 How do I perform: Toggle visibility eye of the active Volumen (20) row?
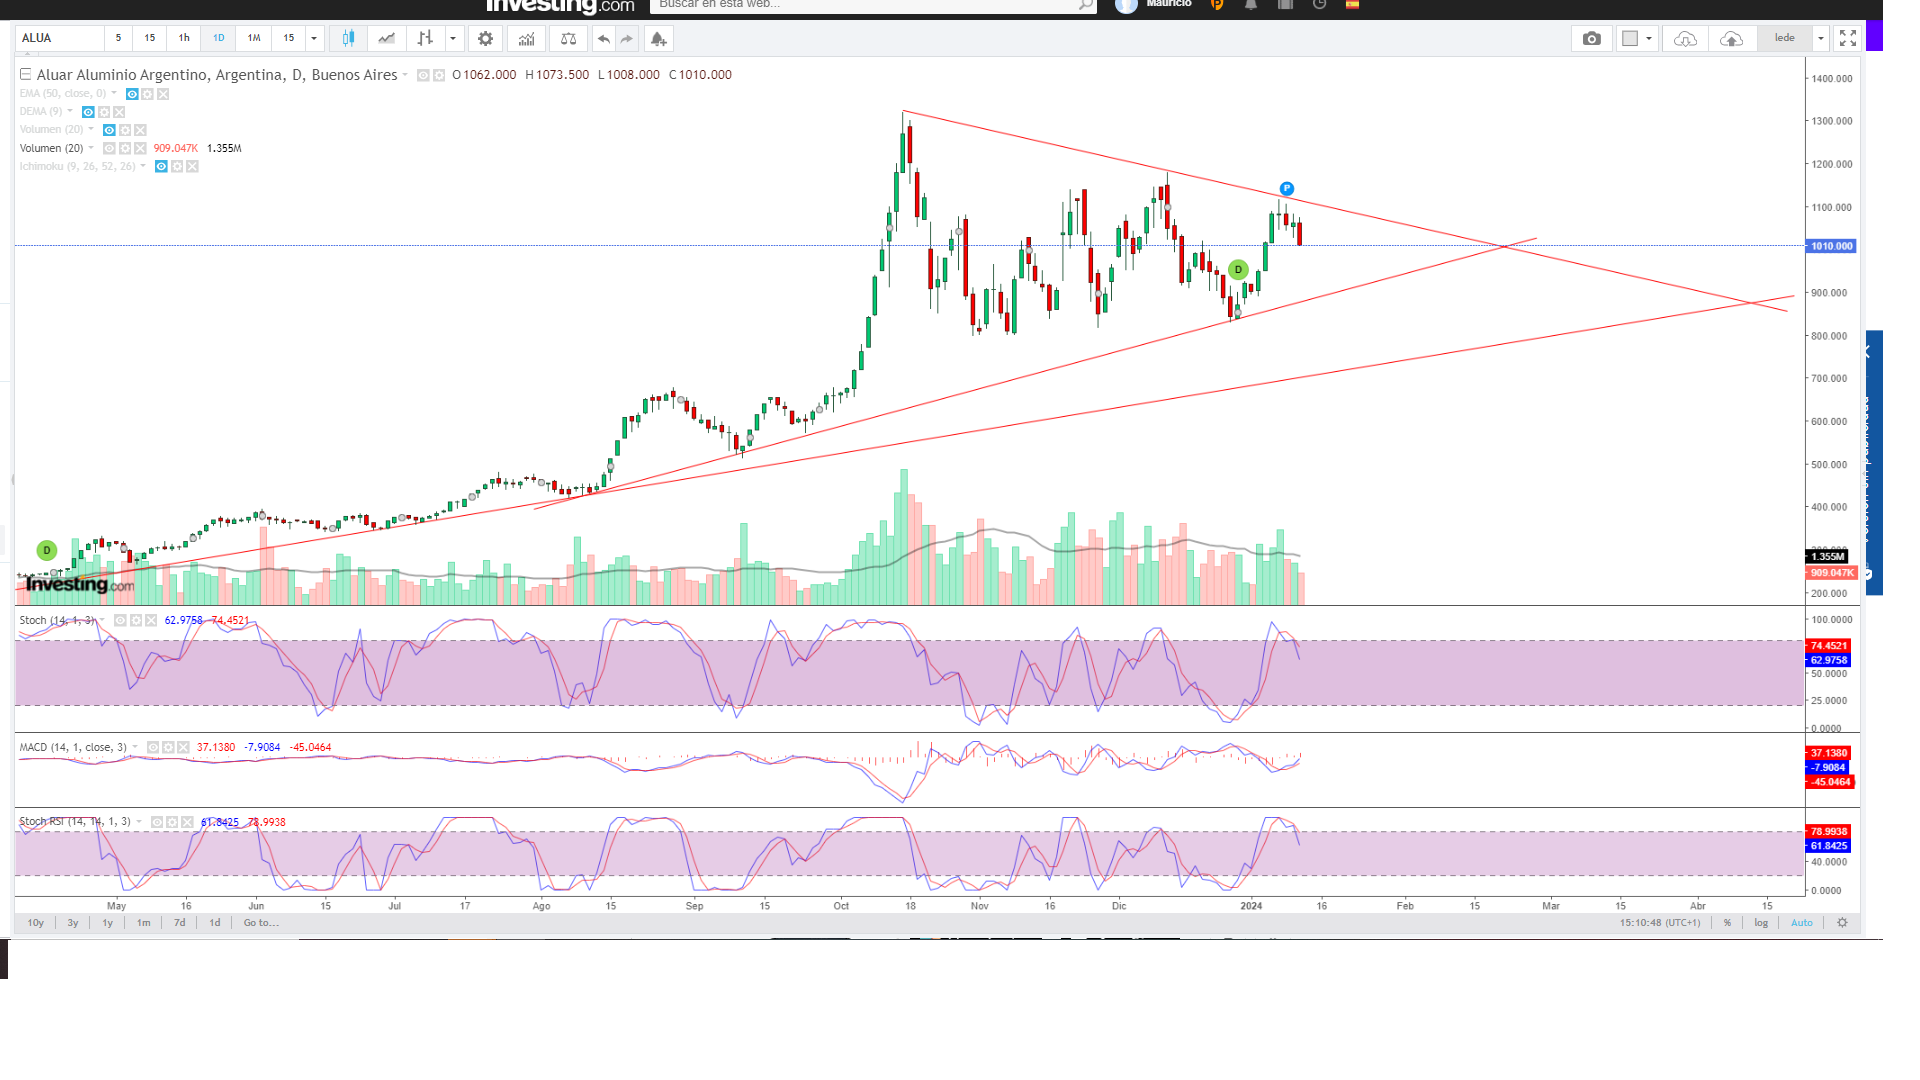click(109, 149)
